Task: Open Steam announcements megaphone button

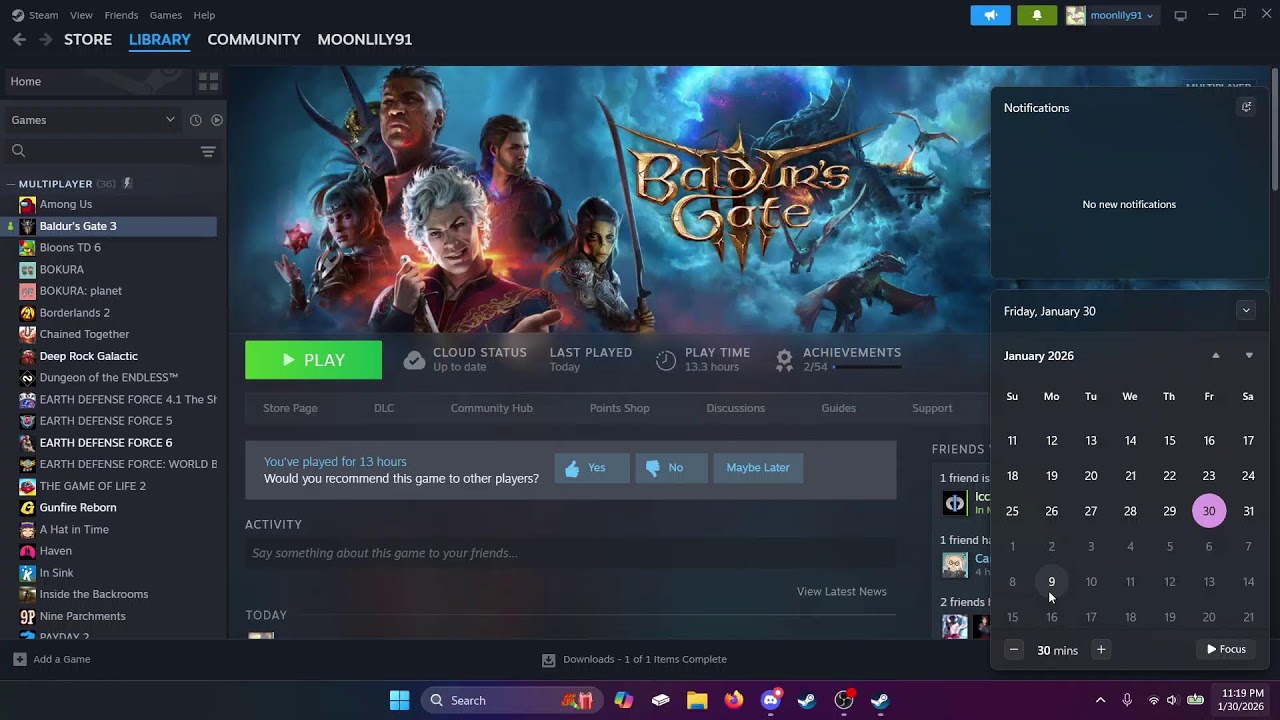Action: tap(990, 15)
